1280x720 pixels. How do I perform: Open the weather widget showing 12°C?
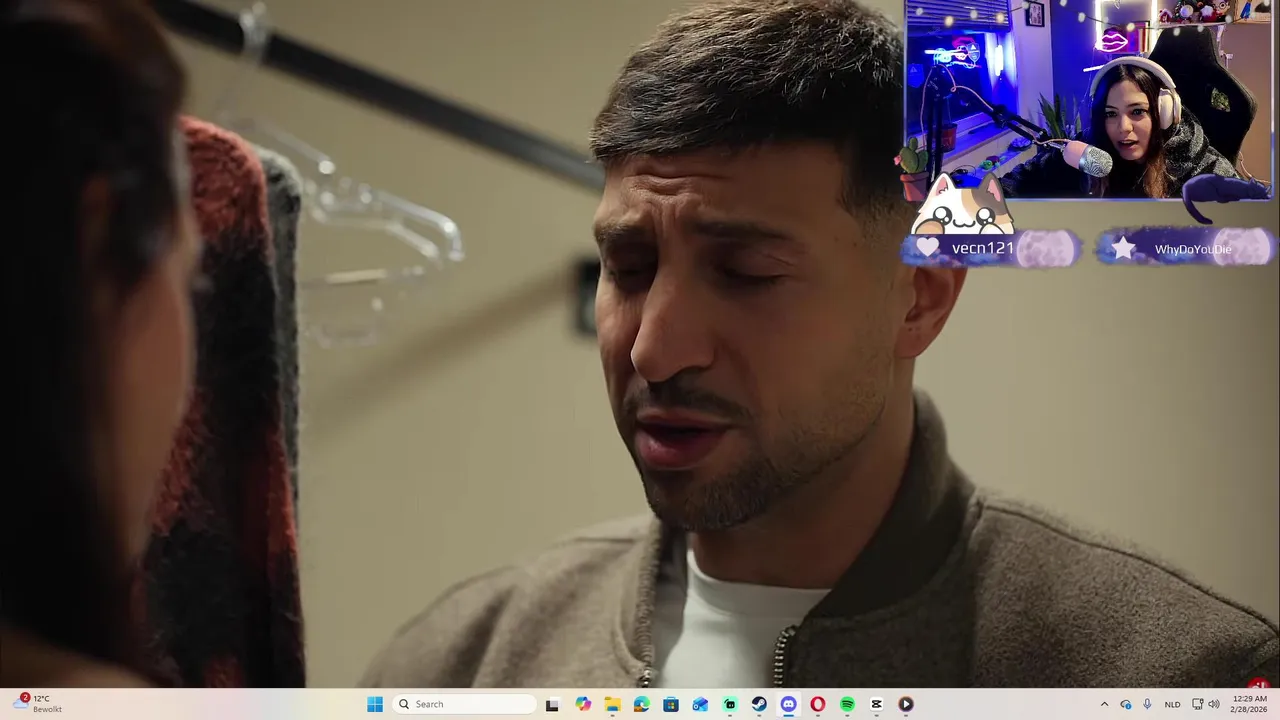pyautogui.click(x=38, y=704)
